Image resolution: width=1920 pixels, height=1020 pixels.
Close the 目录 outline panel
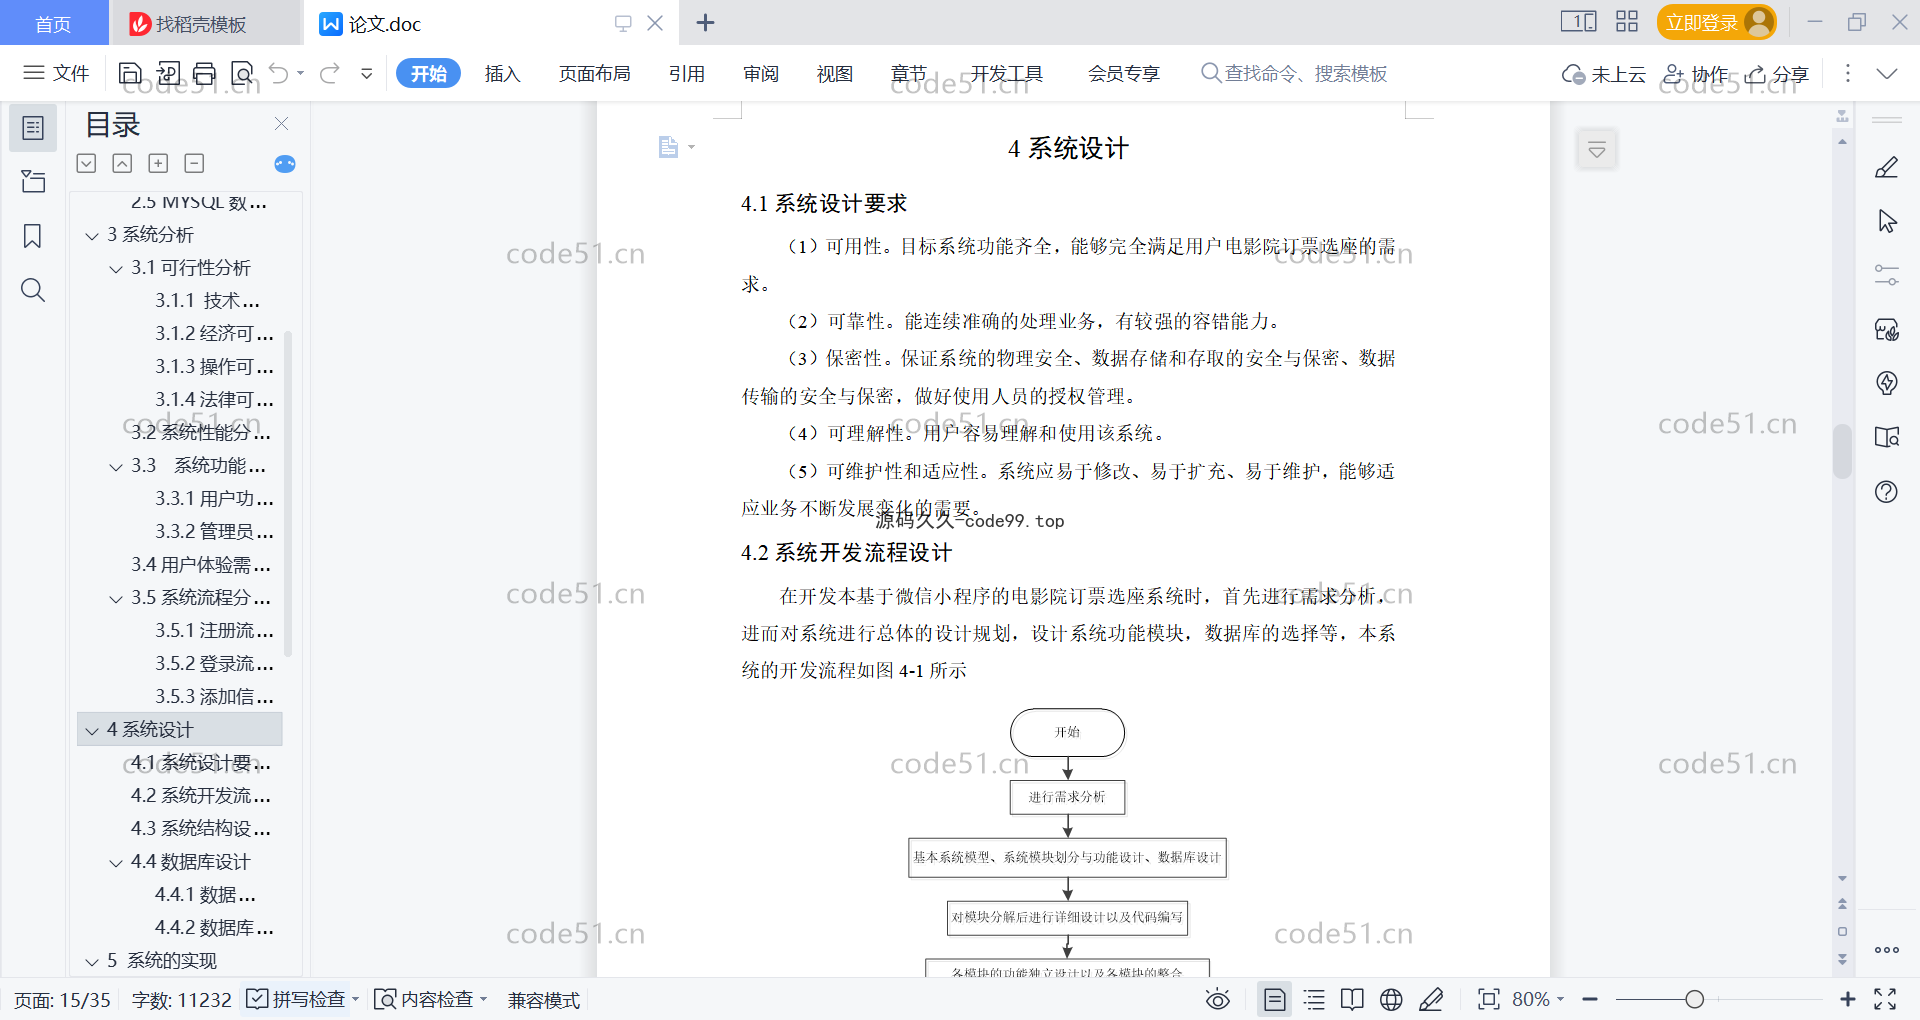pyautogui.click(x=281, y=124)
